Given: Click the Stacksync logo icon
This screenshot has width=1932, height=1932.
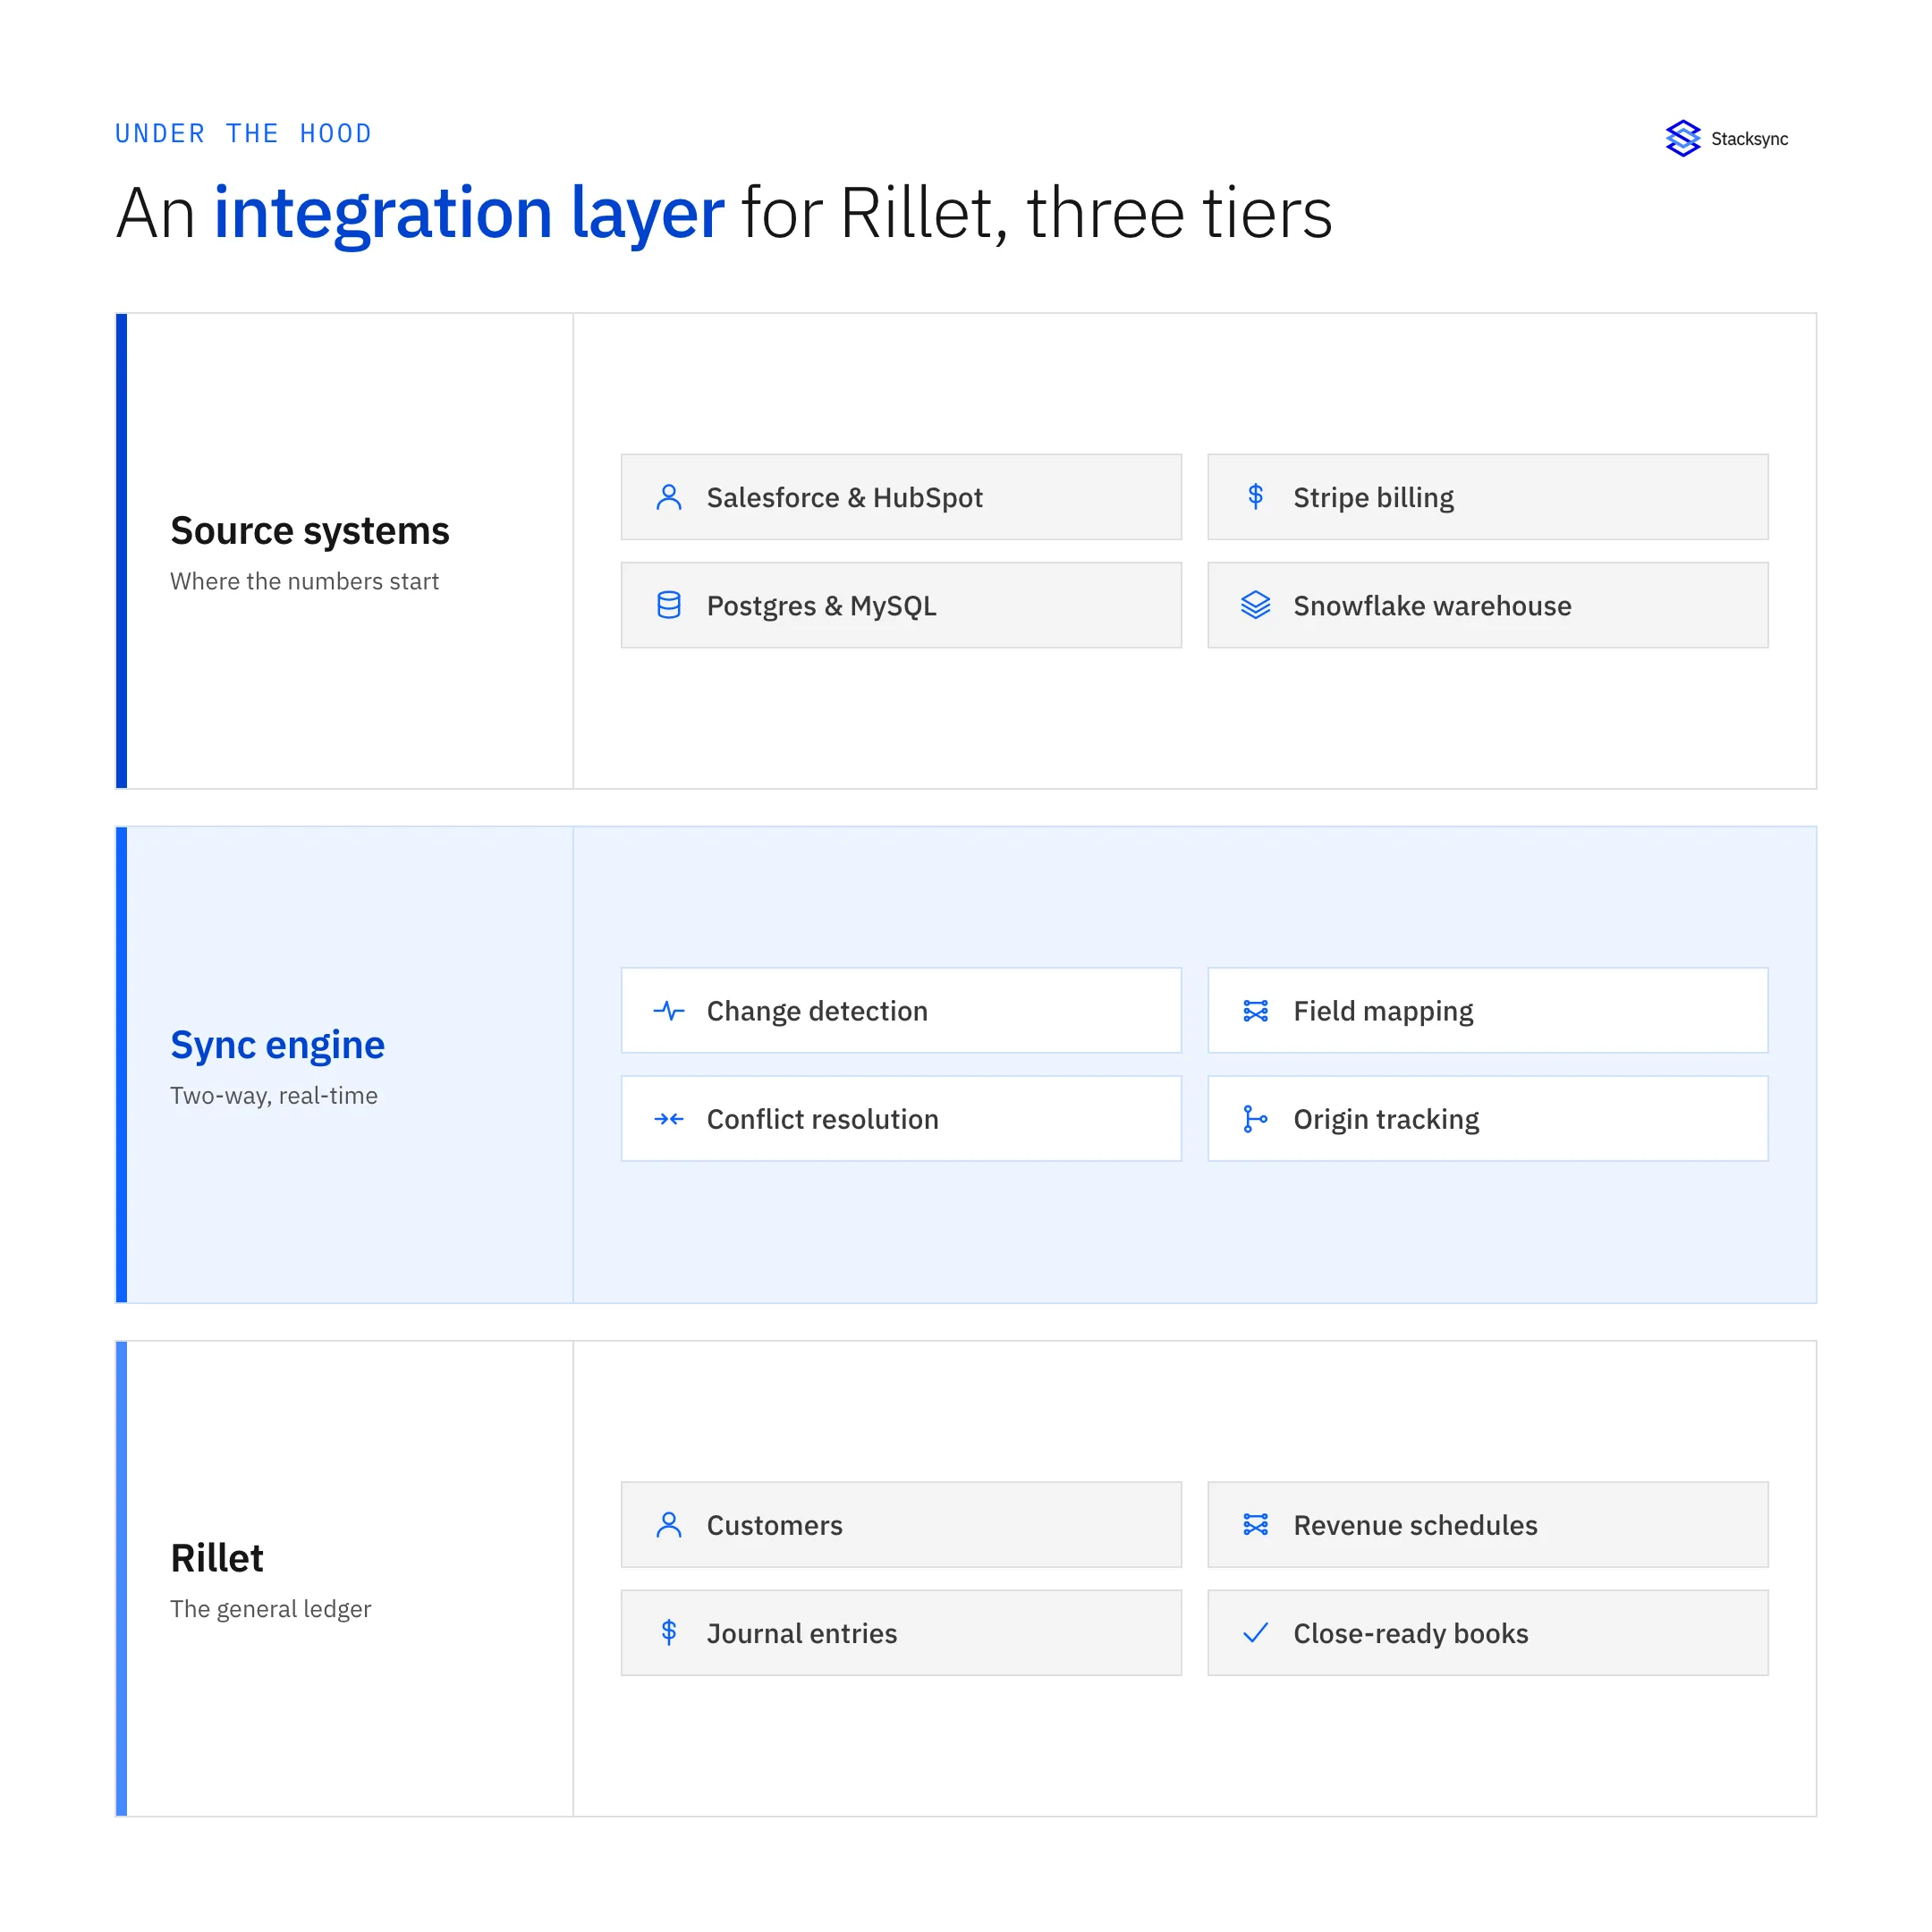Looking at the screenshot, I should [1683, 138].
